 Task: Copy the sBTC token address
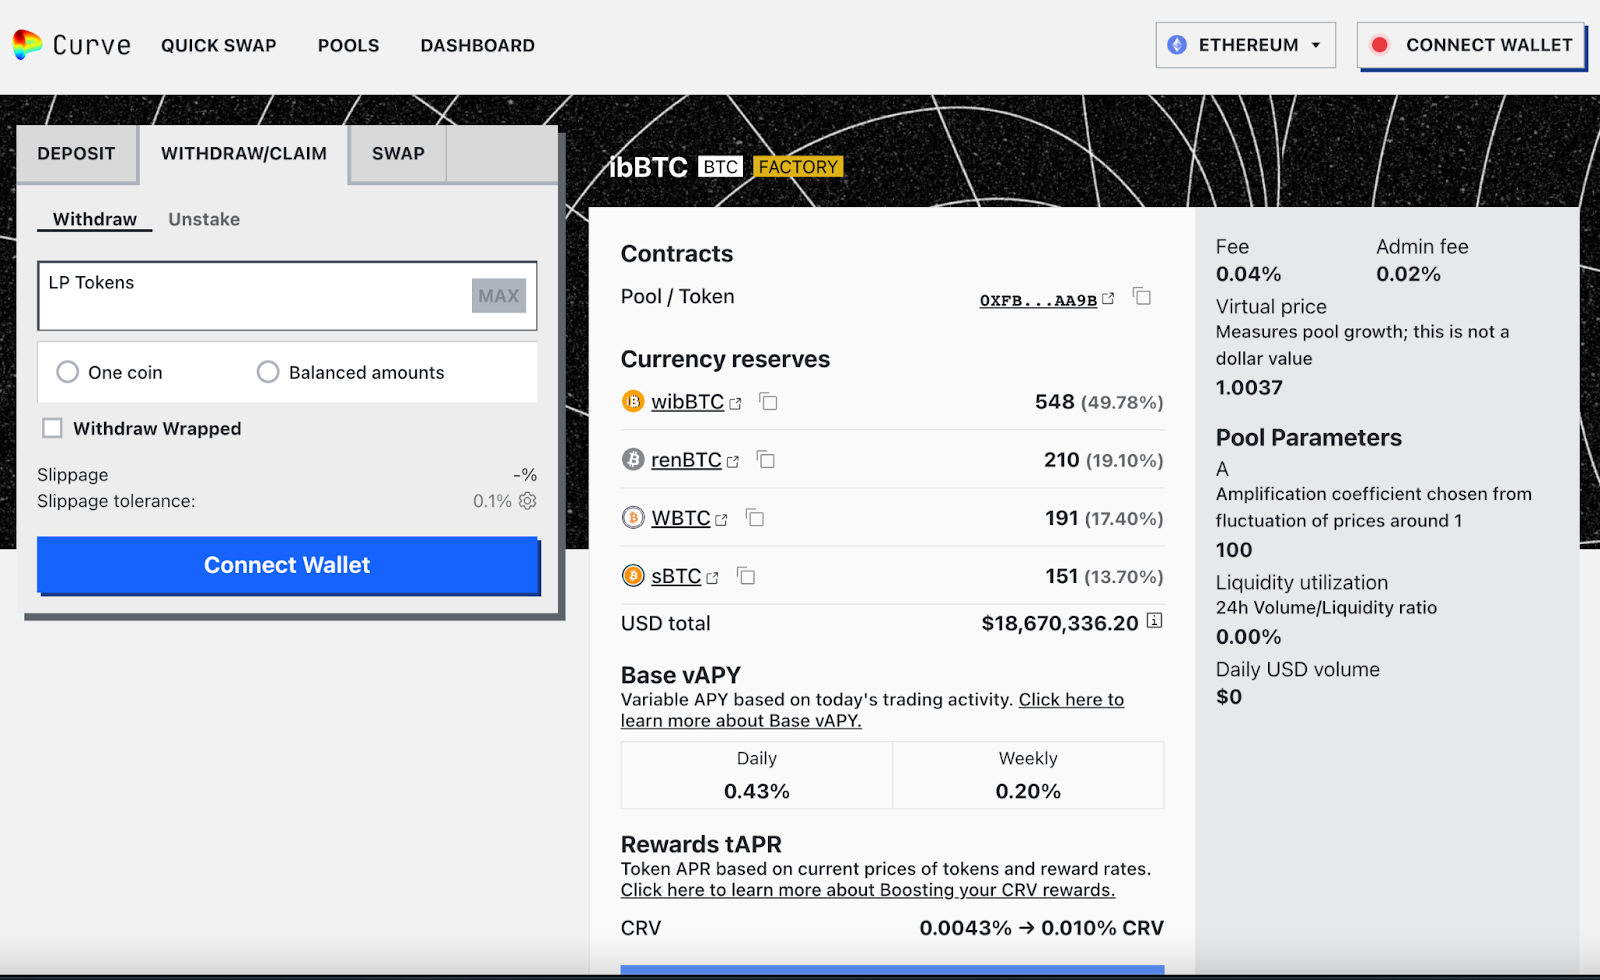746,575
